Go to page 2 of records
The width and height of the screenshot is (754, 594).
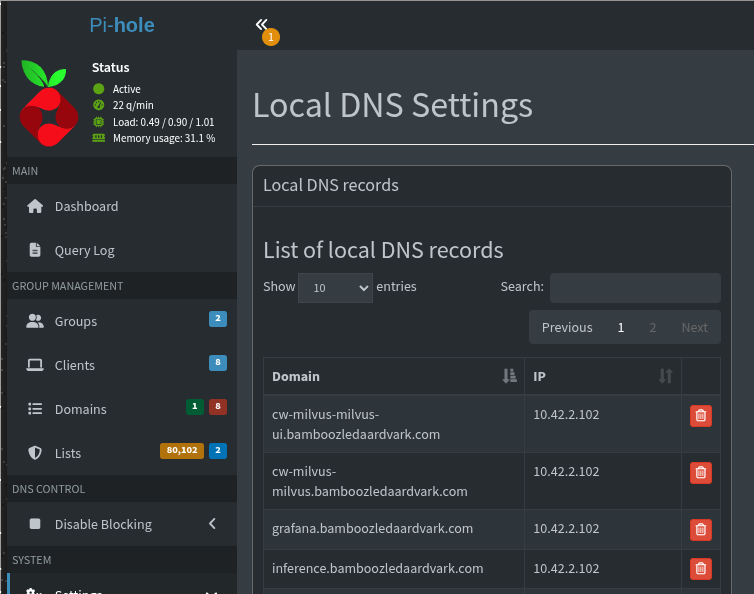tap(653, 327)
